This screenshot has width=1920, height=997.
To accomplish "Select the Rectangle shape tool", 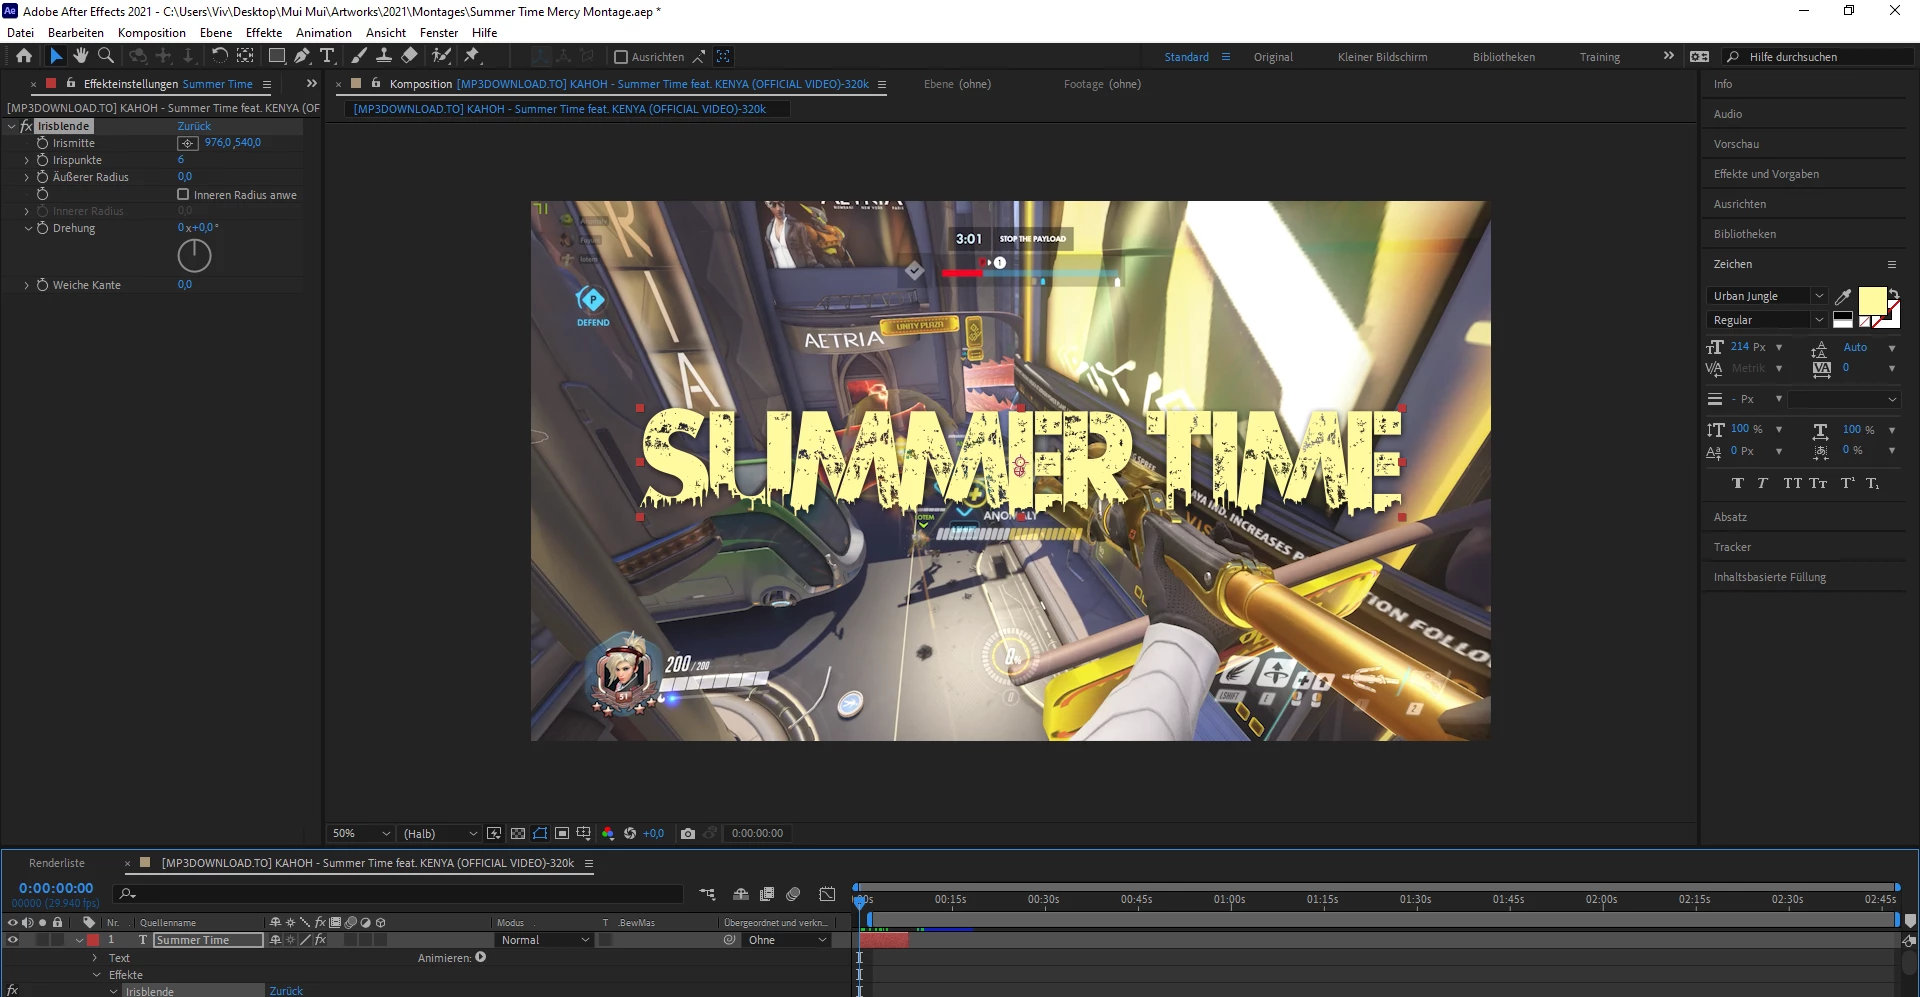I will [277, 56].
